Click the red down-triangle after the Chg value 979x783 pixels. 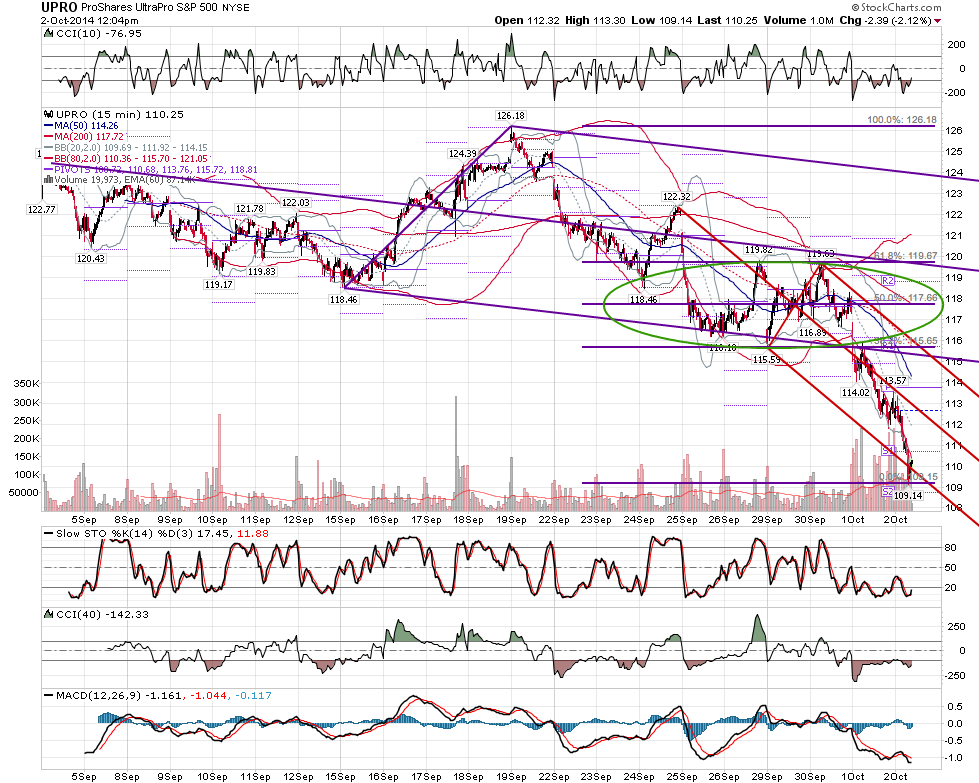coord(937,21)
